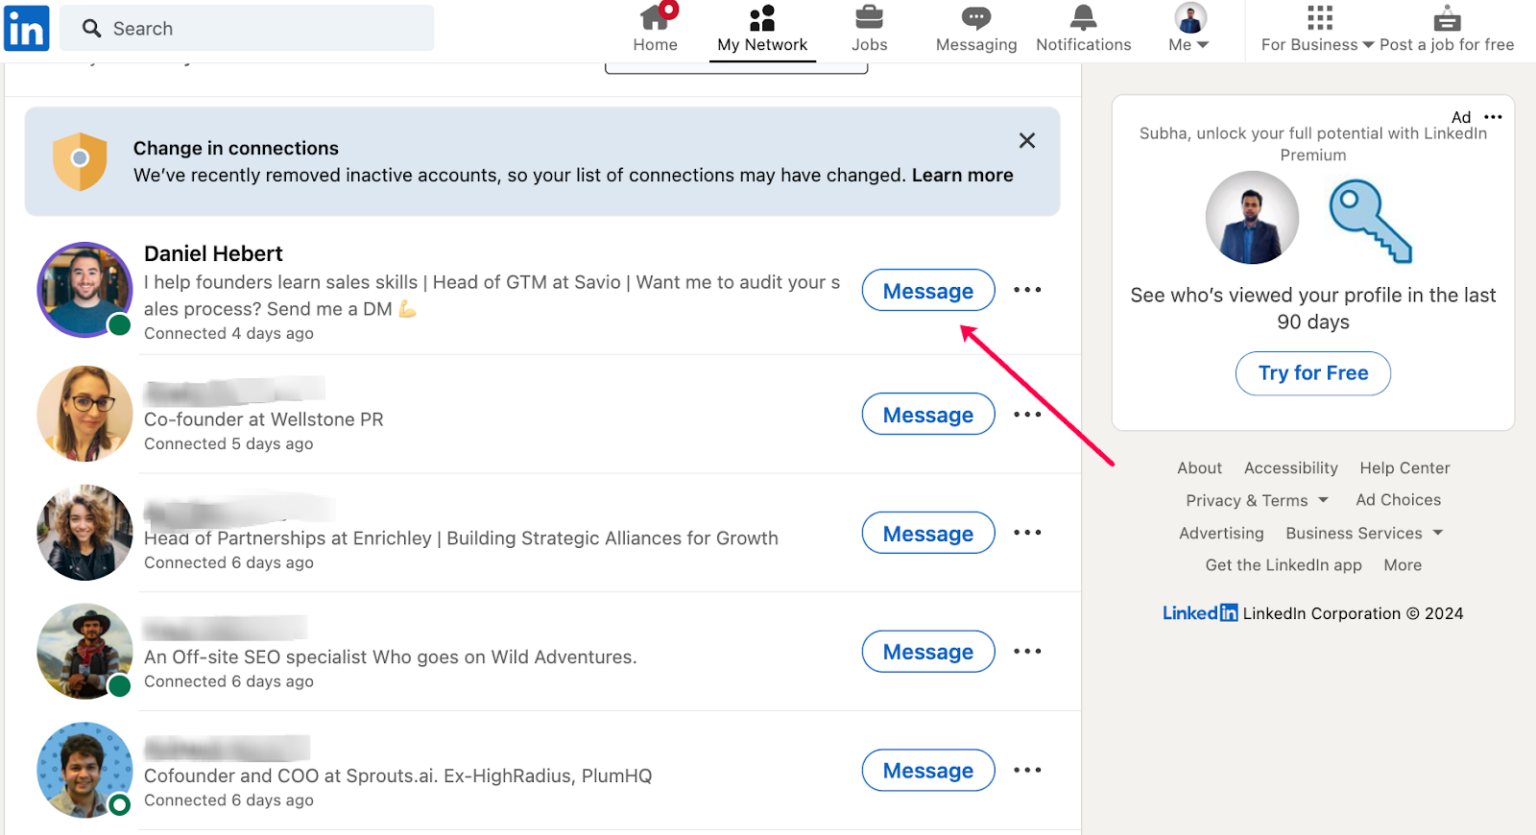Click Try for Free on the Premium ad
The image size is (1536, 835).
(1312, 373)
